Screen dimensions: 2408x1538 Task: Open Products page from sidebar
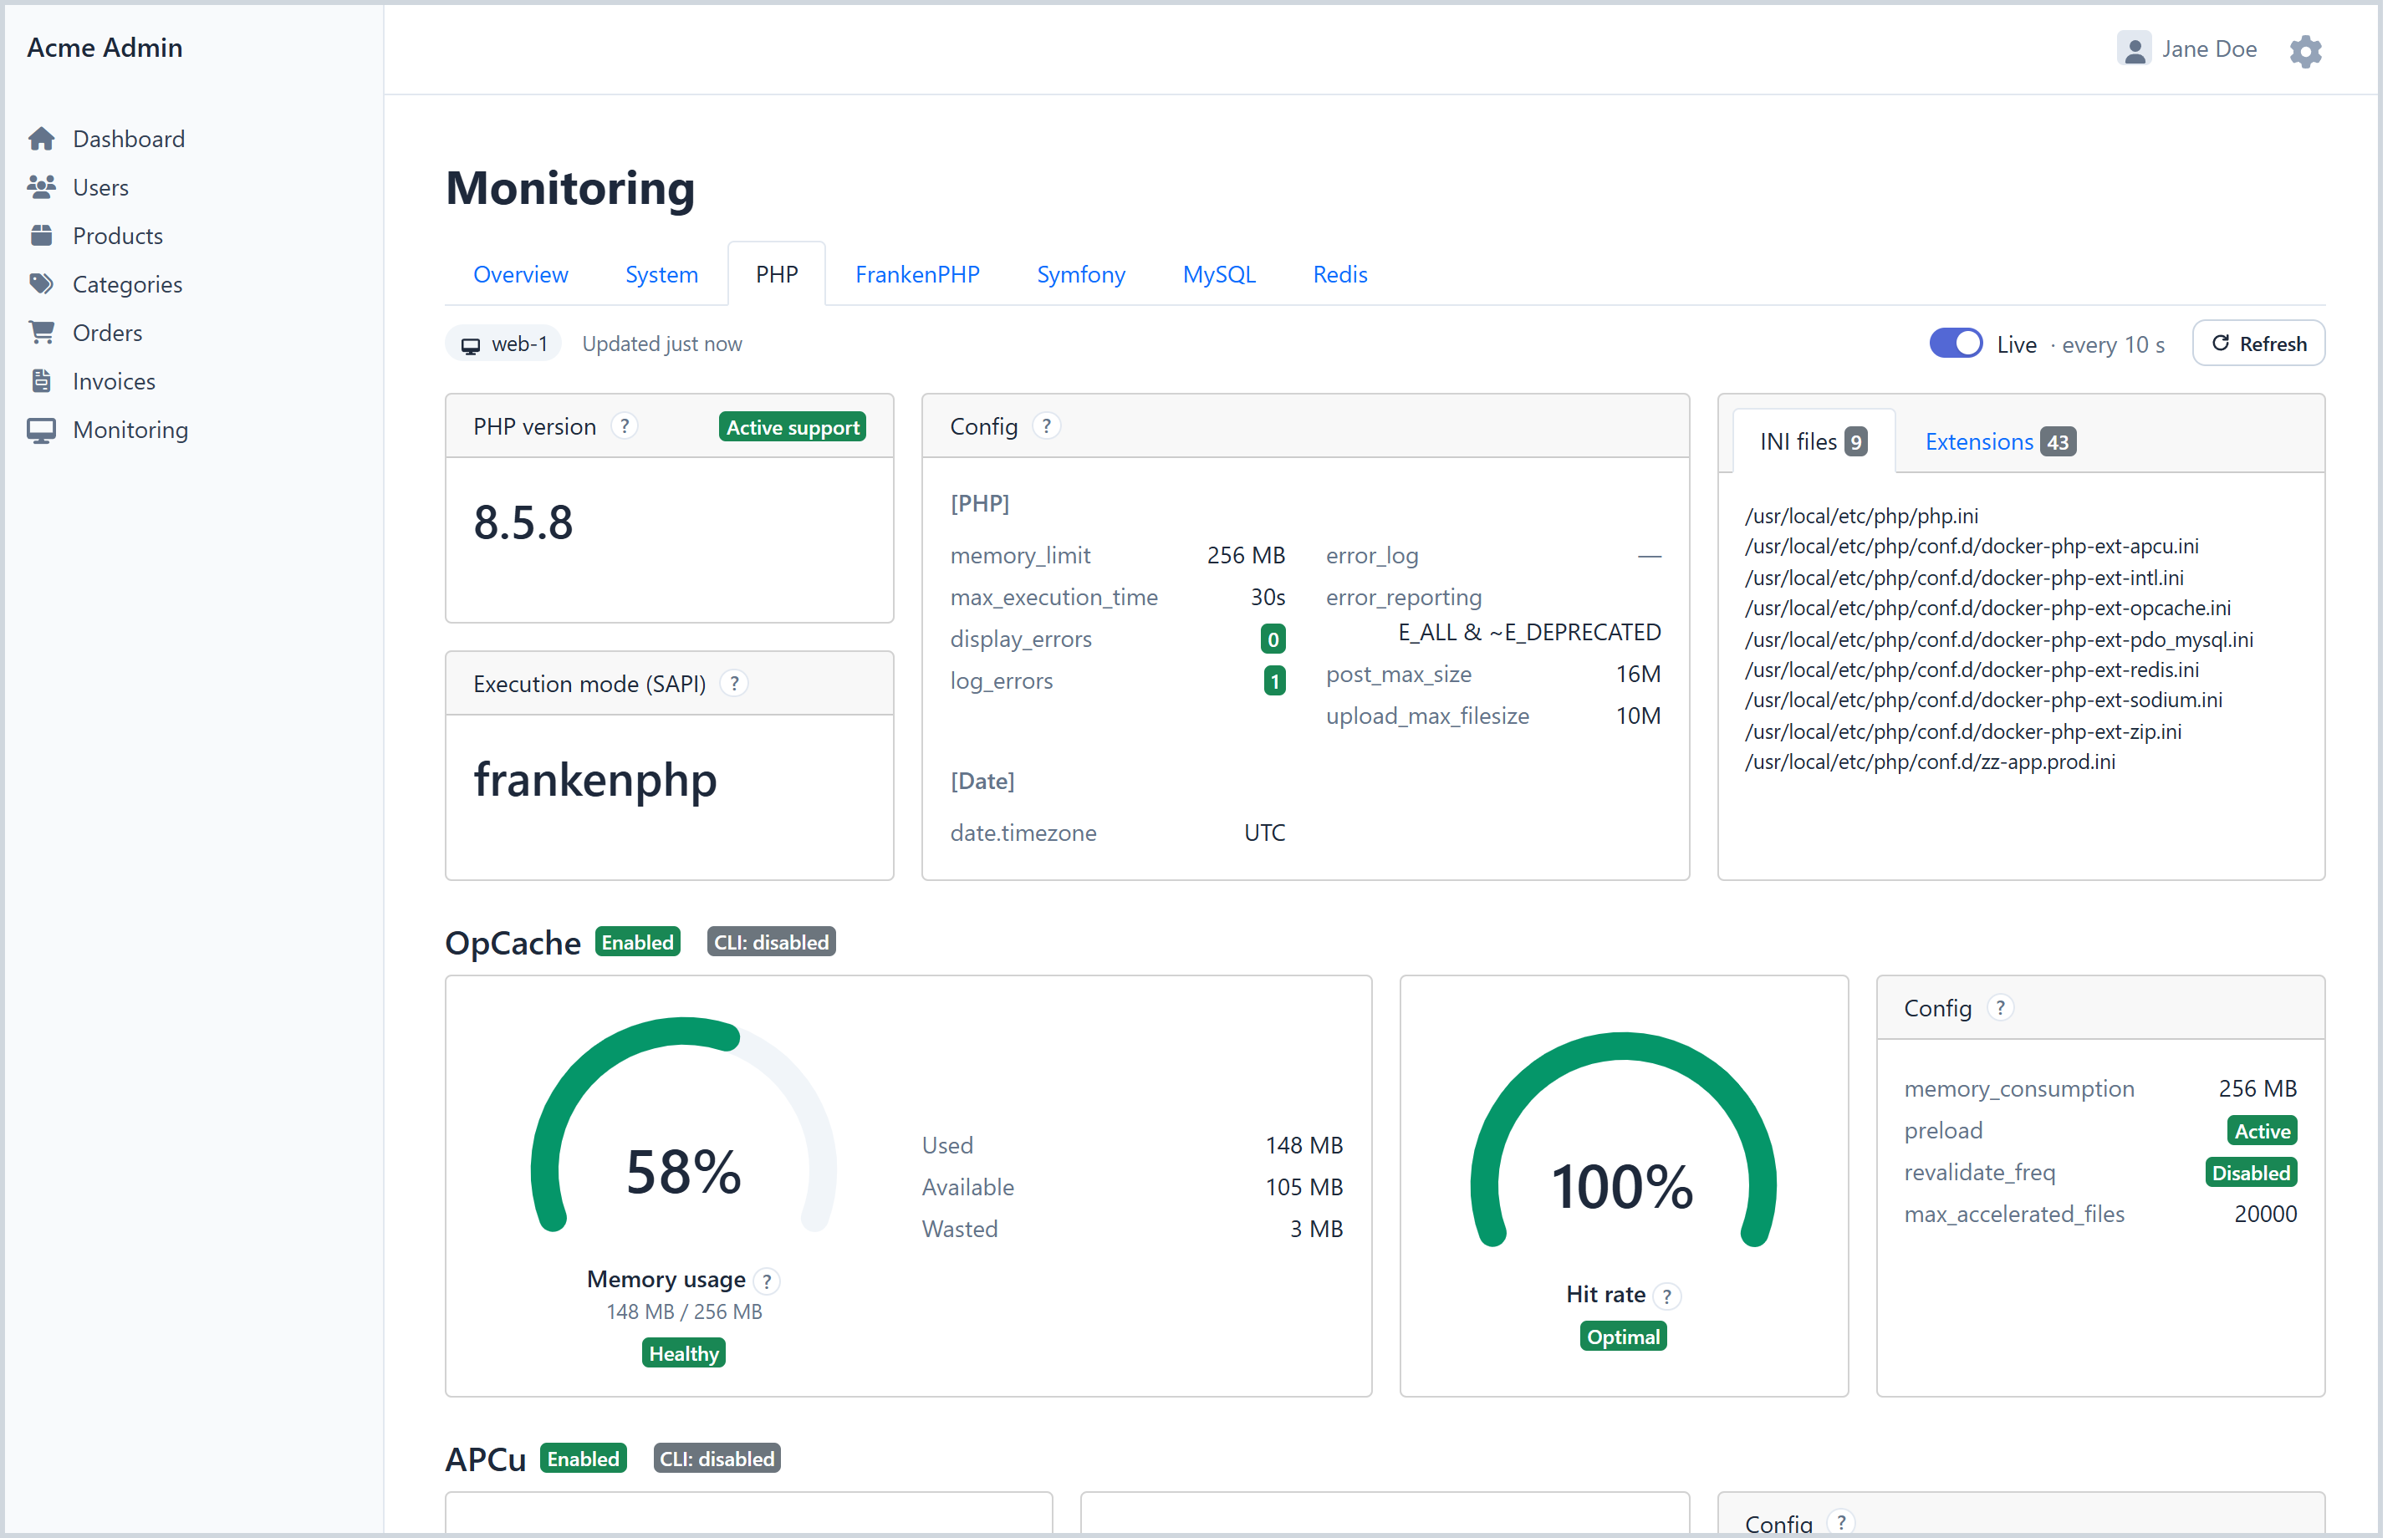click(x=117, y=236)
